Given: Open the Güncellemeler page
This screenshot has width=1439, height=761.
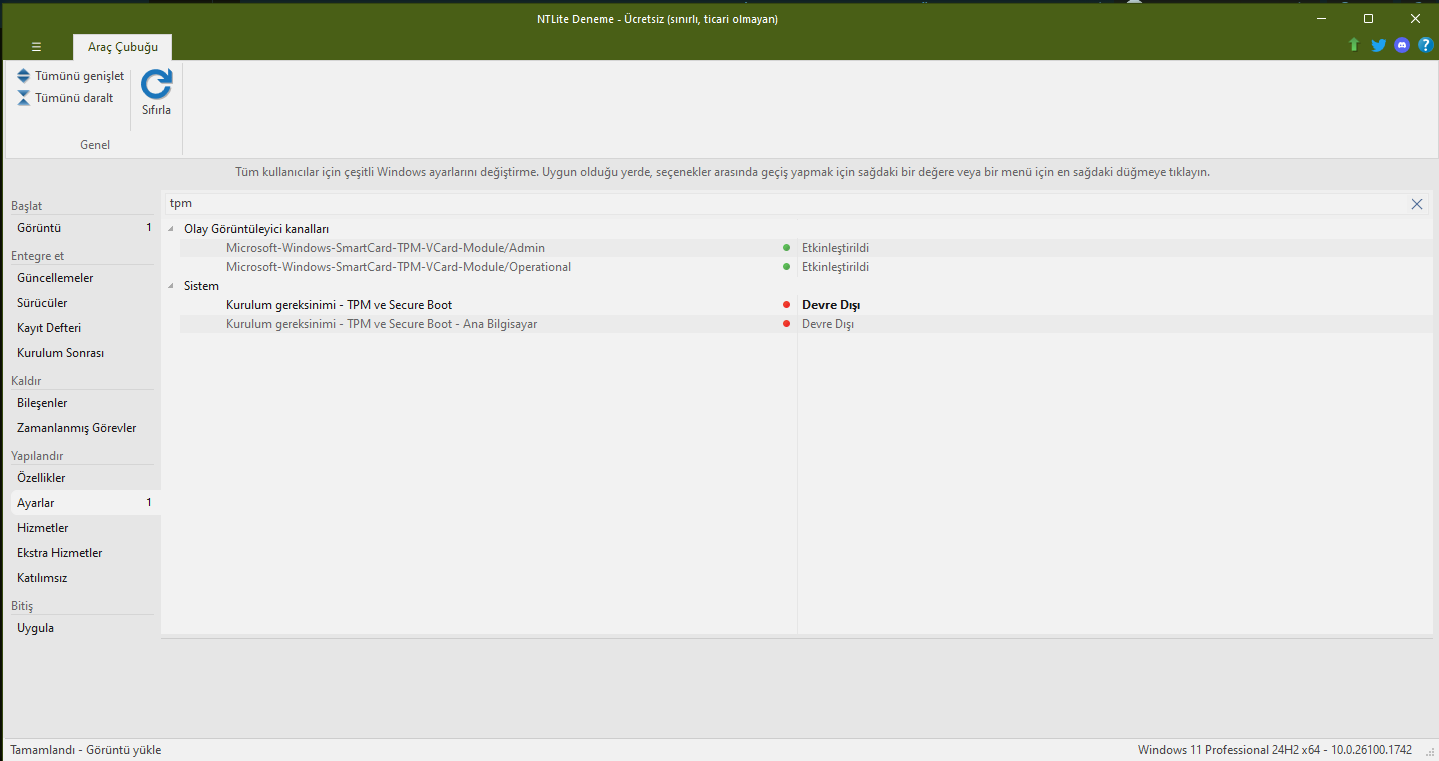Looking at the screenshot, I should tap(83, 278).
